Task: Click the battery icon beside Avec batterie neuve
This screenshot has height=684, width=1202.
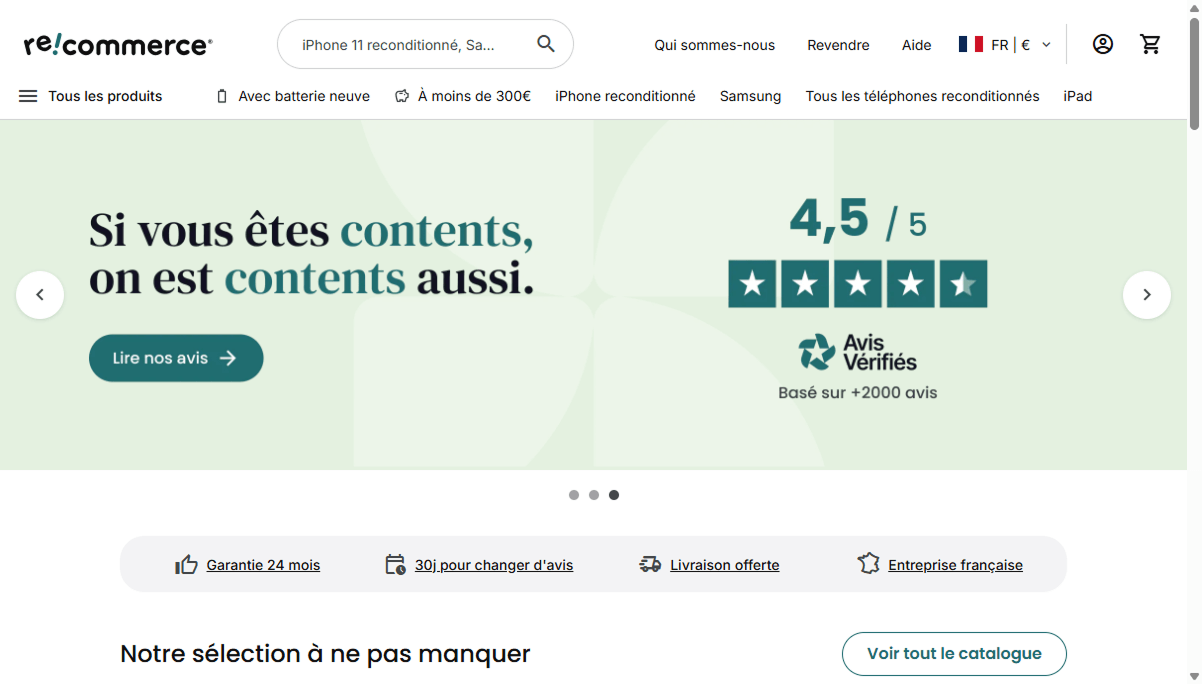Action: 221,96
